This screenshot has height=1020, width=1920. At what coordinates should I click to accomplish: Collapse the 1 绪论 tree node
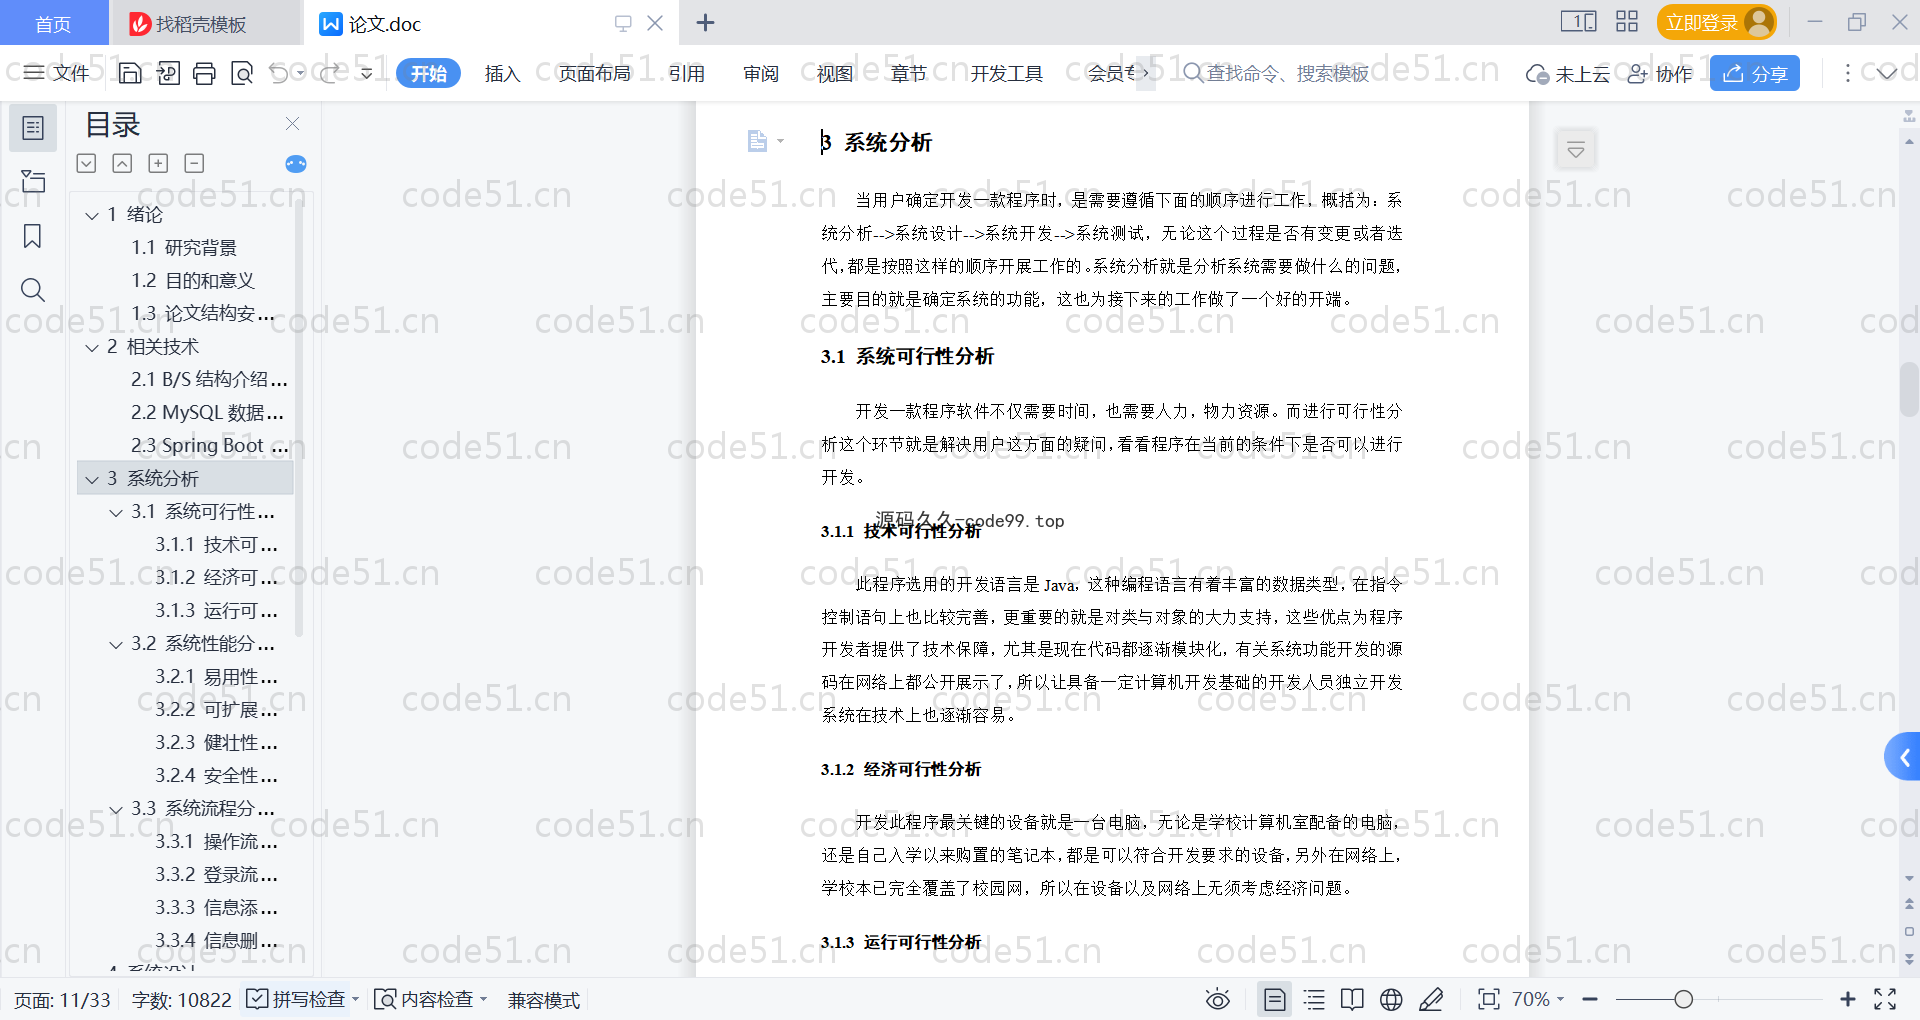pyautogui.click(x=92, y=215)
